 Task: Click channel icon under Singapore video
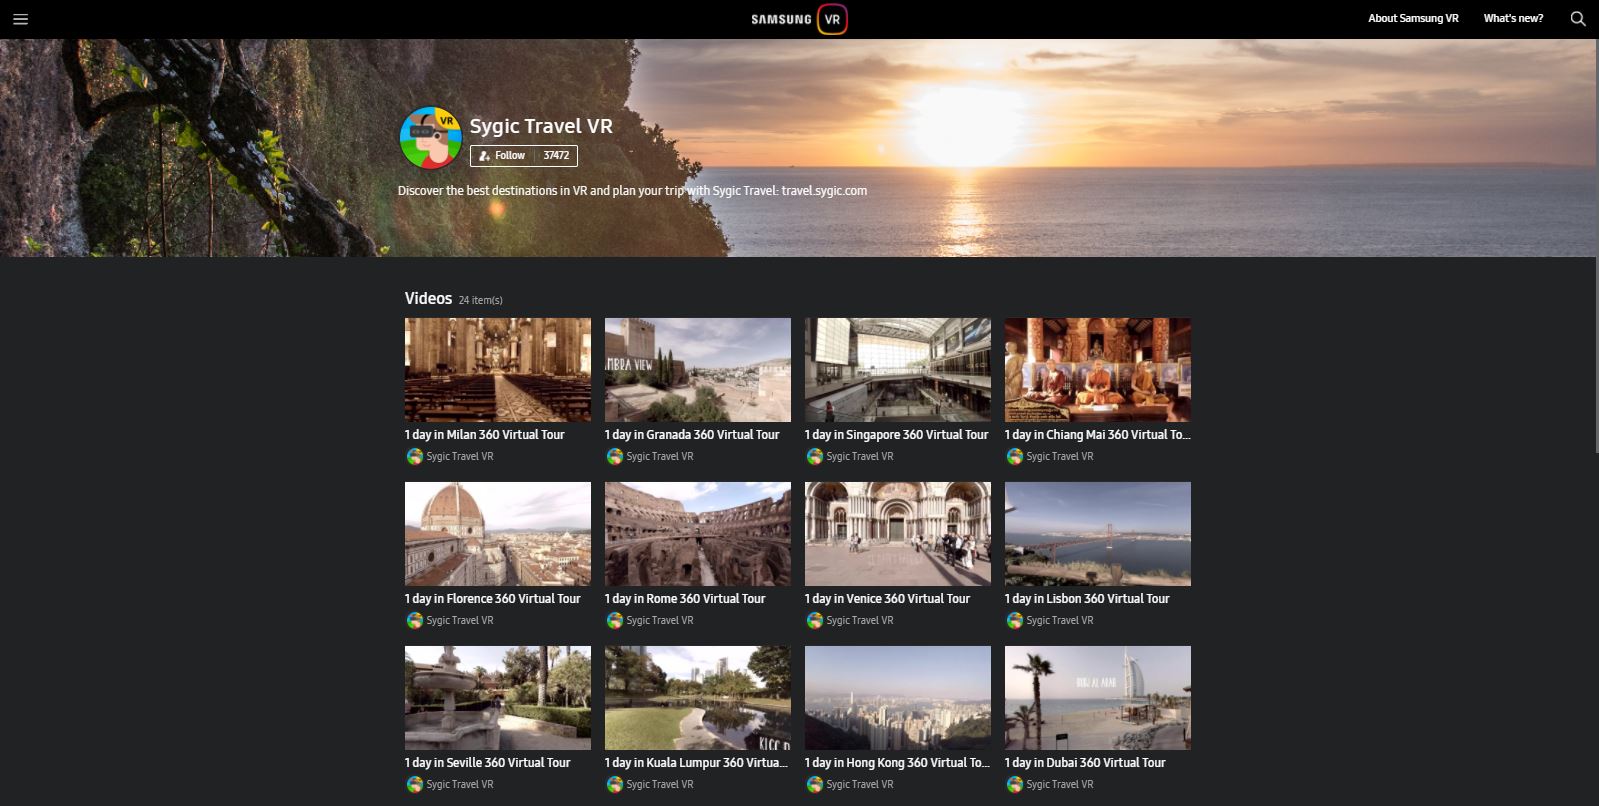pos(814,457)
